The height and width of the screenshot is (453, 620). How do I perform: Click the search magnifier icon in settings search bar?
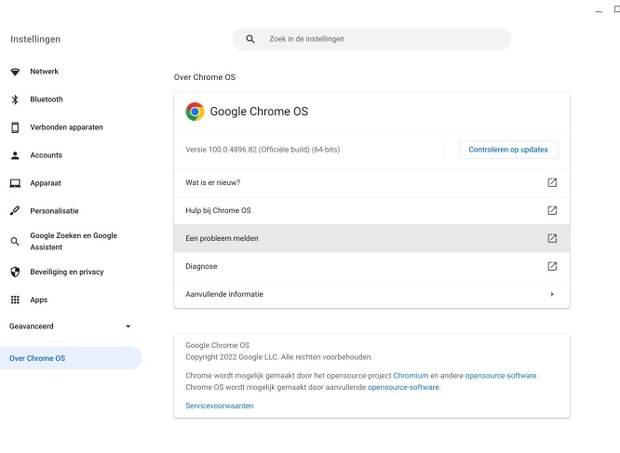tap(250, 39)
